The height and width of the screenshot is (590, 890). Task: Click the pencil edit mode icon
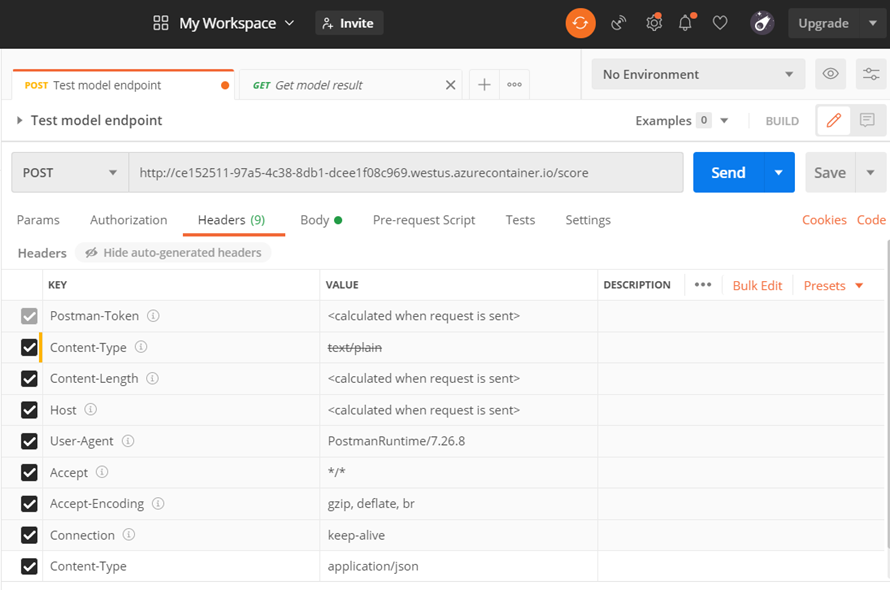[833, 120]
